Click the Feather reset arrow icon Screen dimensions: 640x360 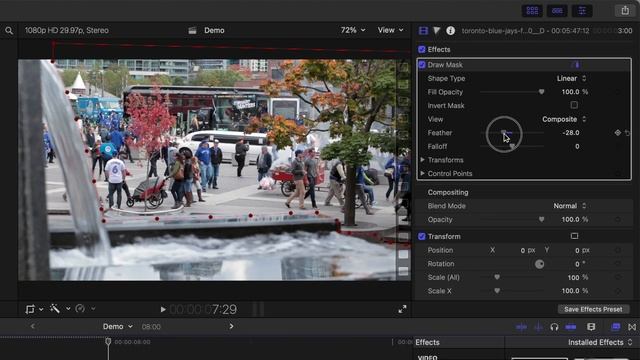pos(627,133)
